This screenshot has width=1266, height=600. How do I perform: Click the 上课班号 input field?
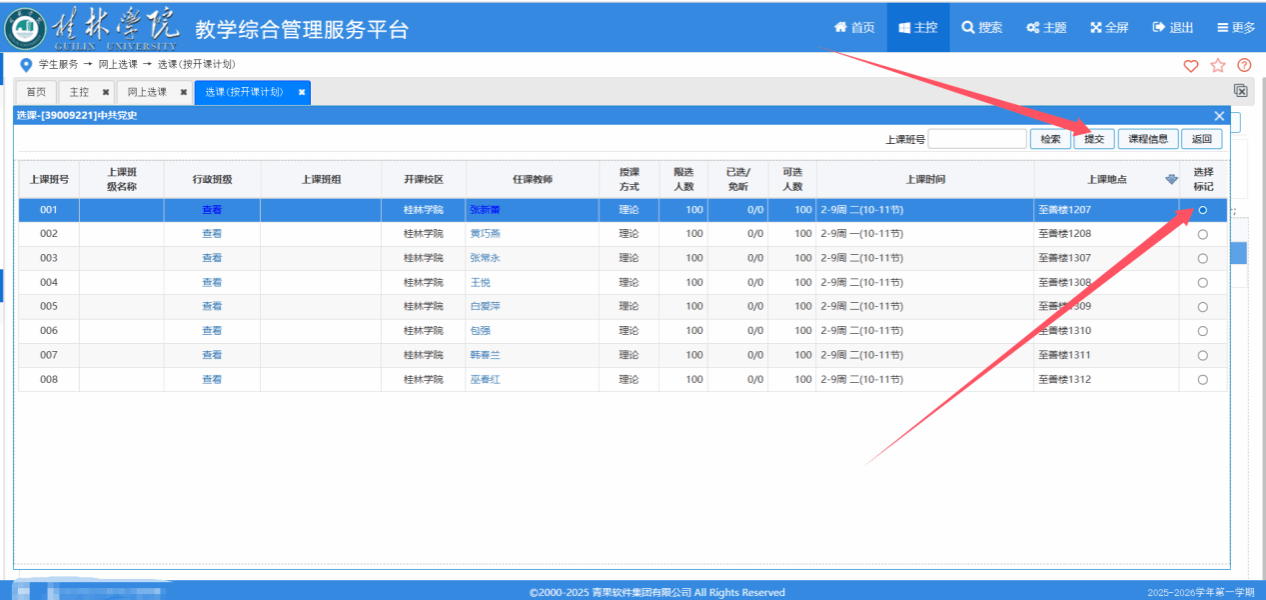977,139
